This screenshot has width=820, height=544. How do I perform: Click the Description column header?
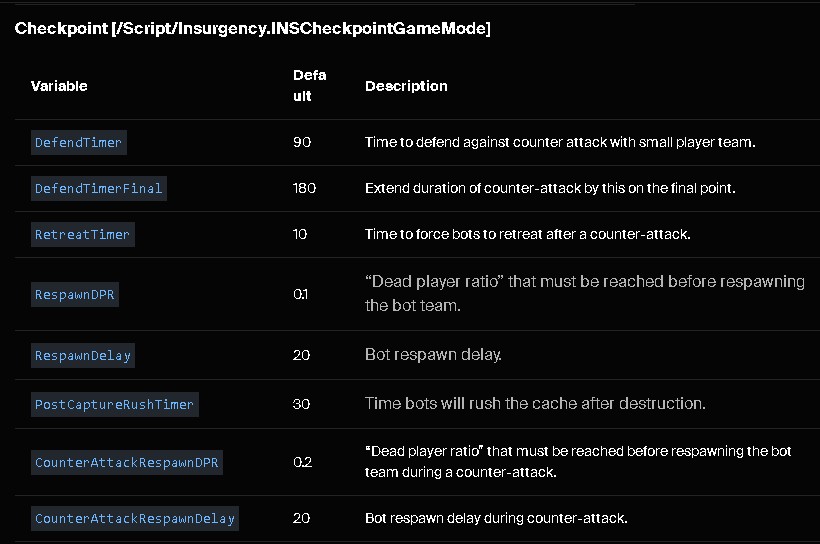tap(406, 86)
